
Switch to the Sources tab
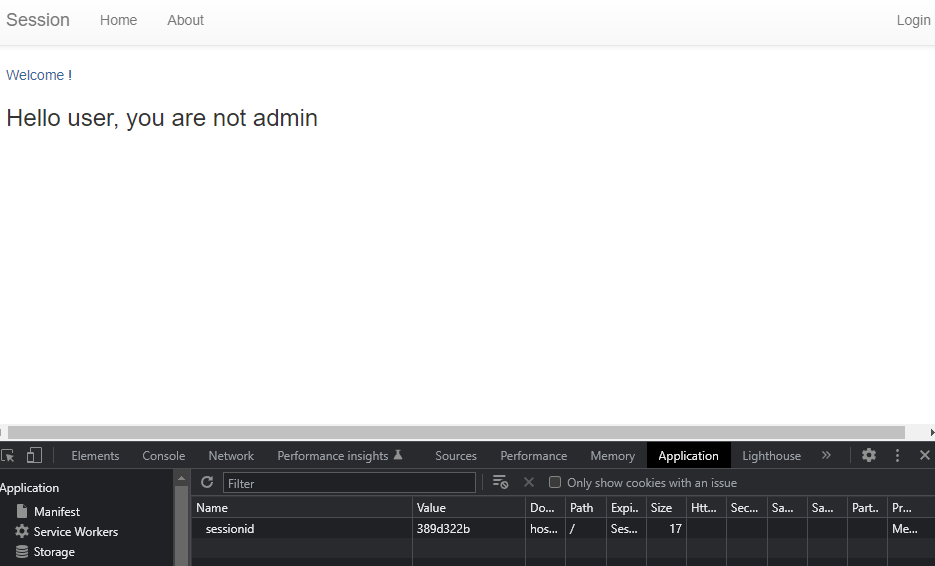pyautogui.click(x=456, y=456)
